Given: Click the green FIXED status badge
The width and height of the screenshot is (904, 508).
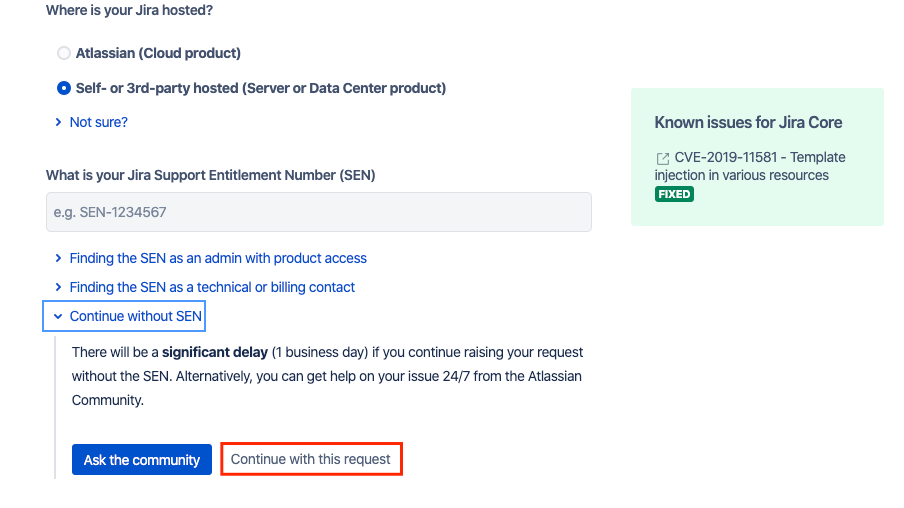Looking at the screenshot, I should [x=674, y=194].
